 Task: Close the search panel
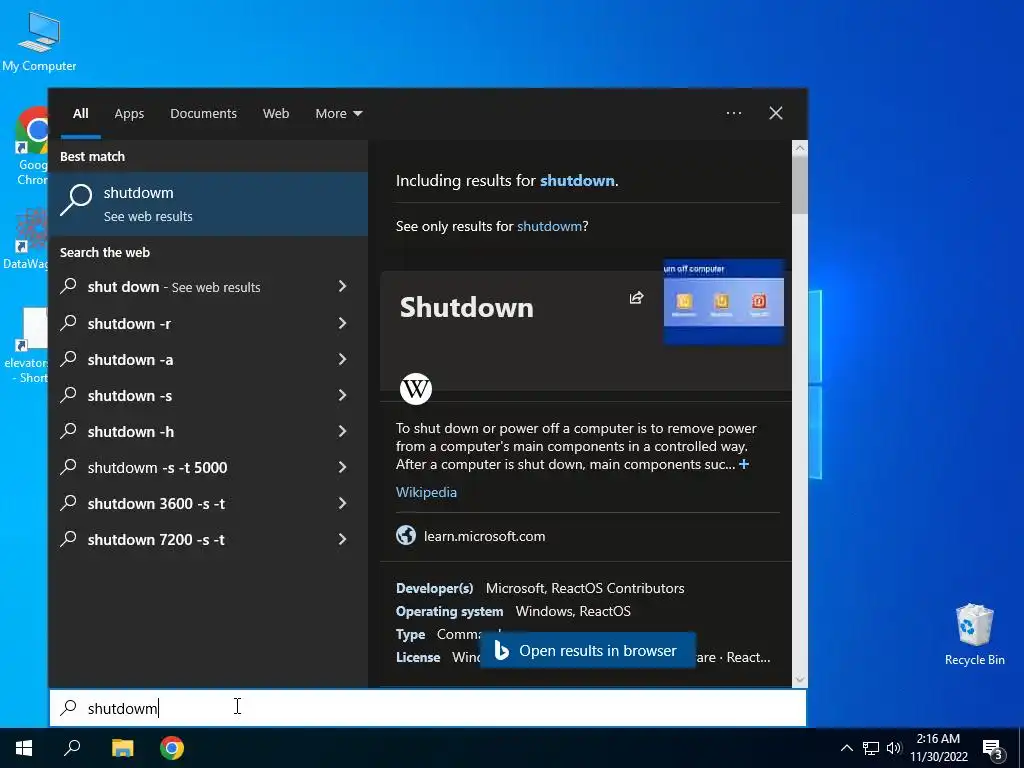click(776, 113)
